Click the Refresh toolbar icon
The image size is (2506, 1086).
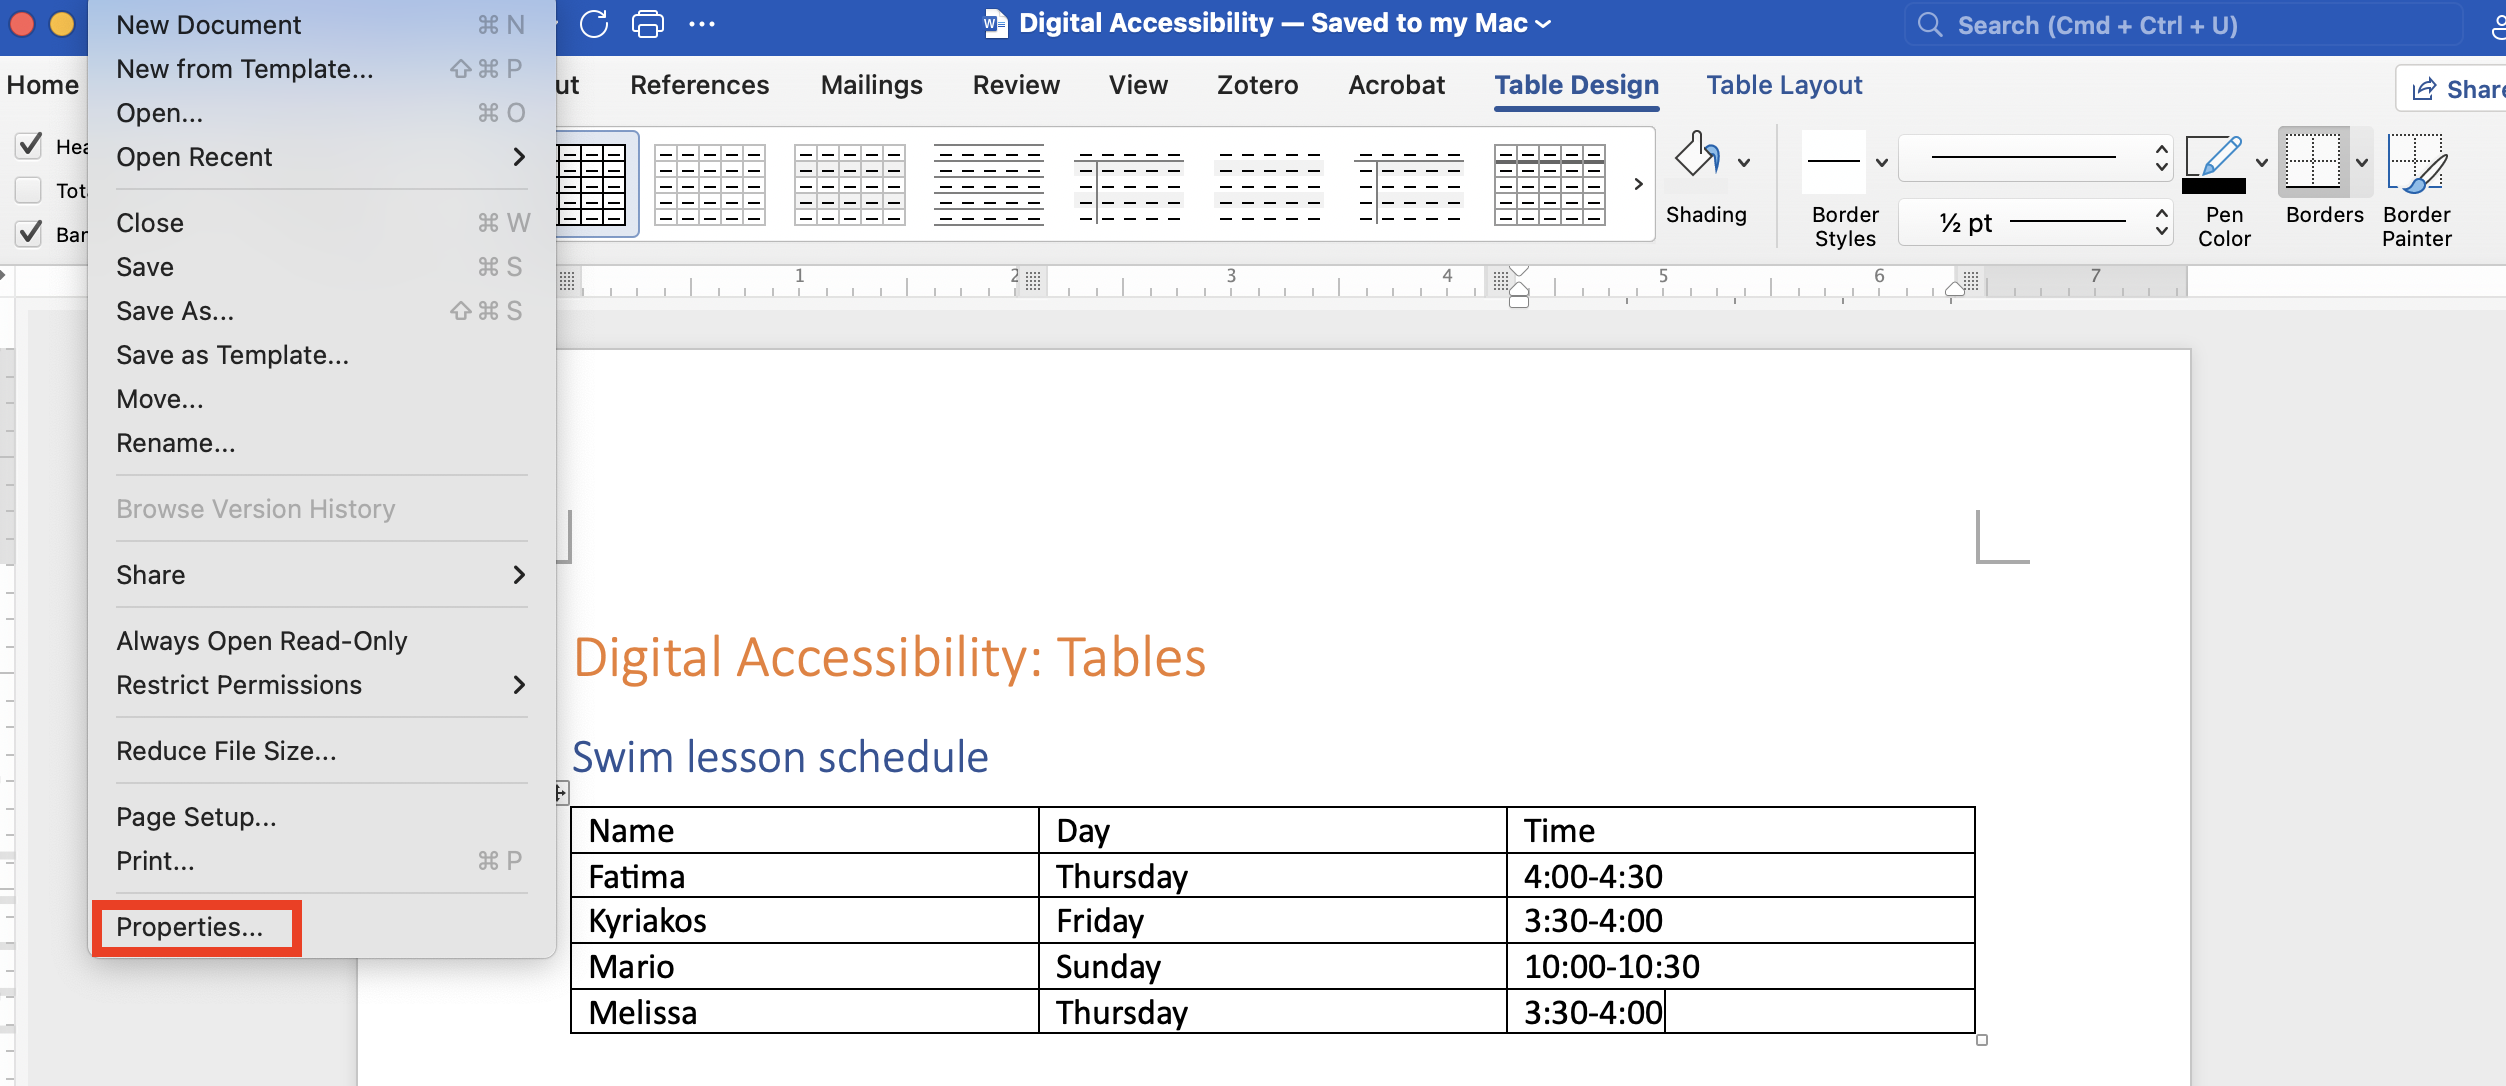(x=594, y=23)
